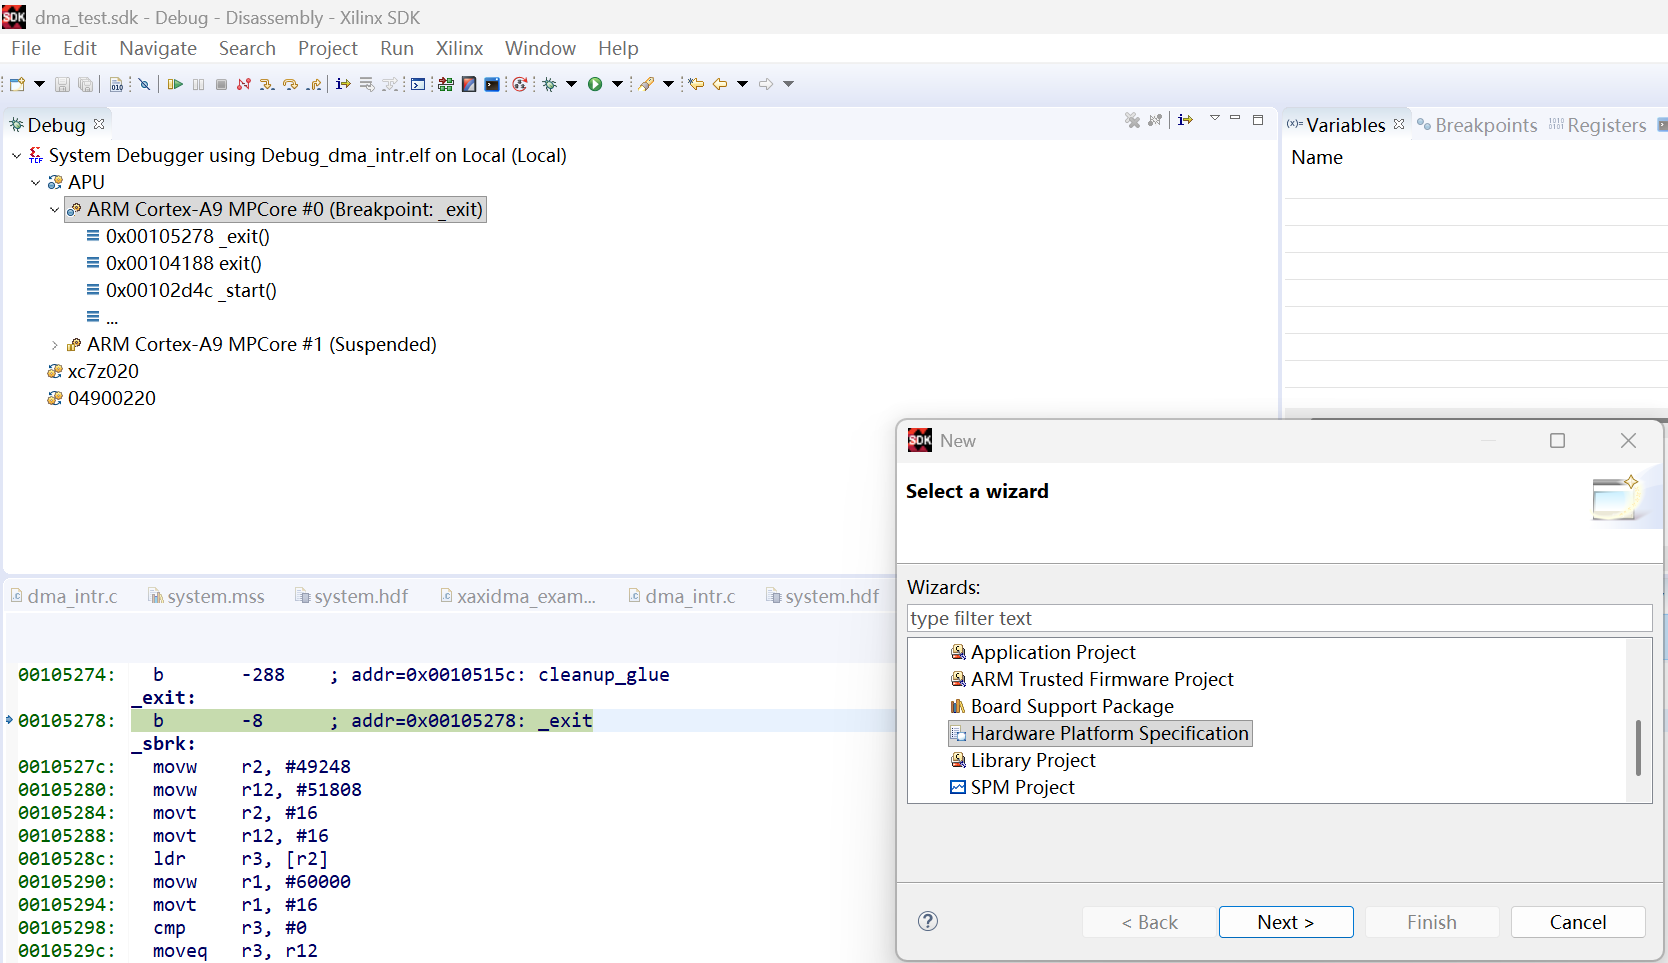Collapse the System Debugger tree node
The height and width of the screenshot is (963, 1668).
[x=16, y=156]
